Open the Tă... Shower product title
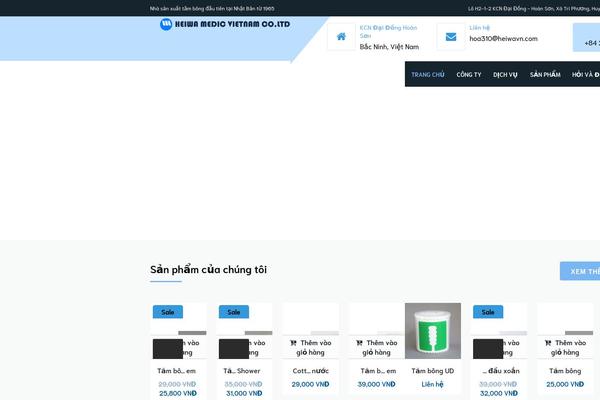This screenshot has height=400, width=600. [x=242, y=371]
